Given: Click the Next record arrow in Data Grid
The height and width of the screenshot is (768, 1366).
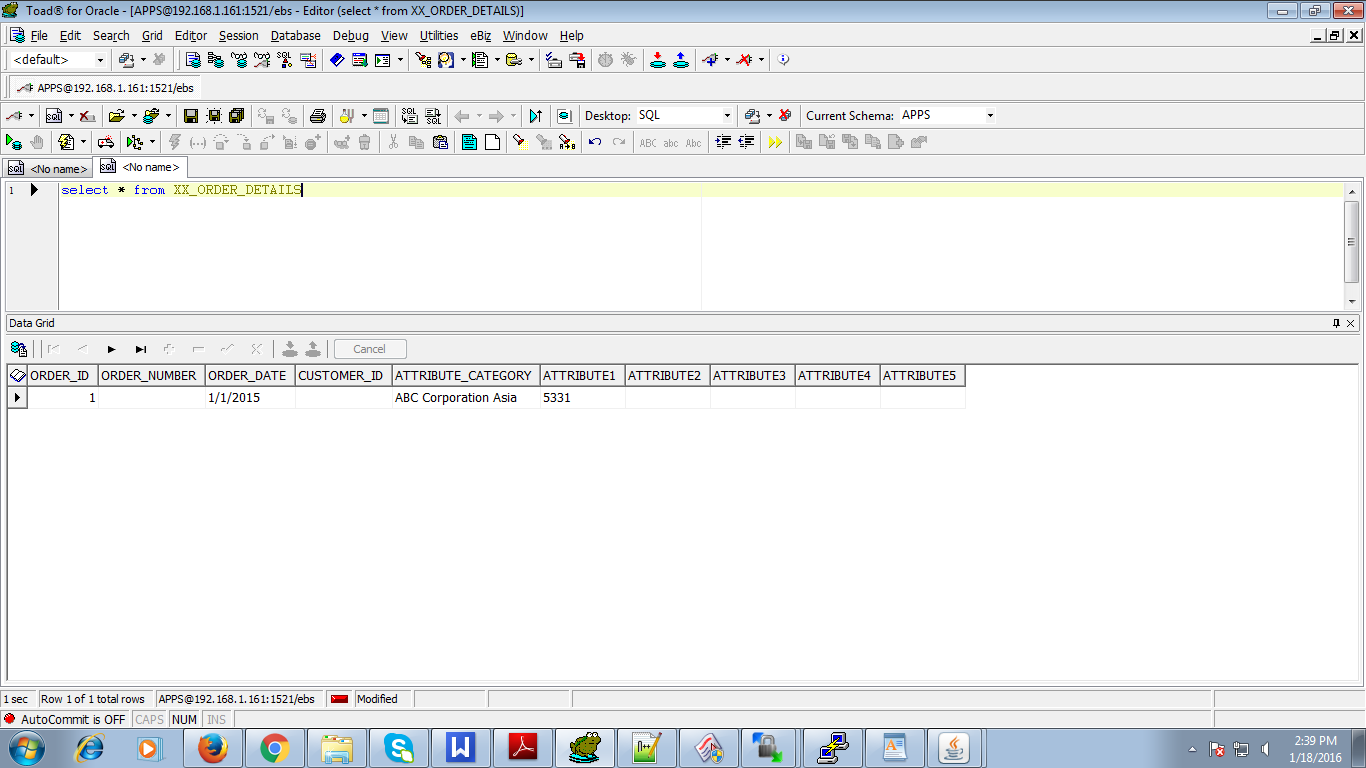Looking at the screenshot, I should [x=111, y=349].
